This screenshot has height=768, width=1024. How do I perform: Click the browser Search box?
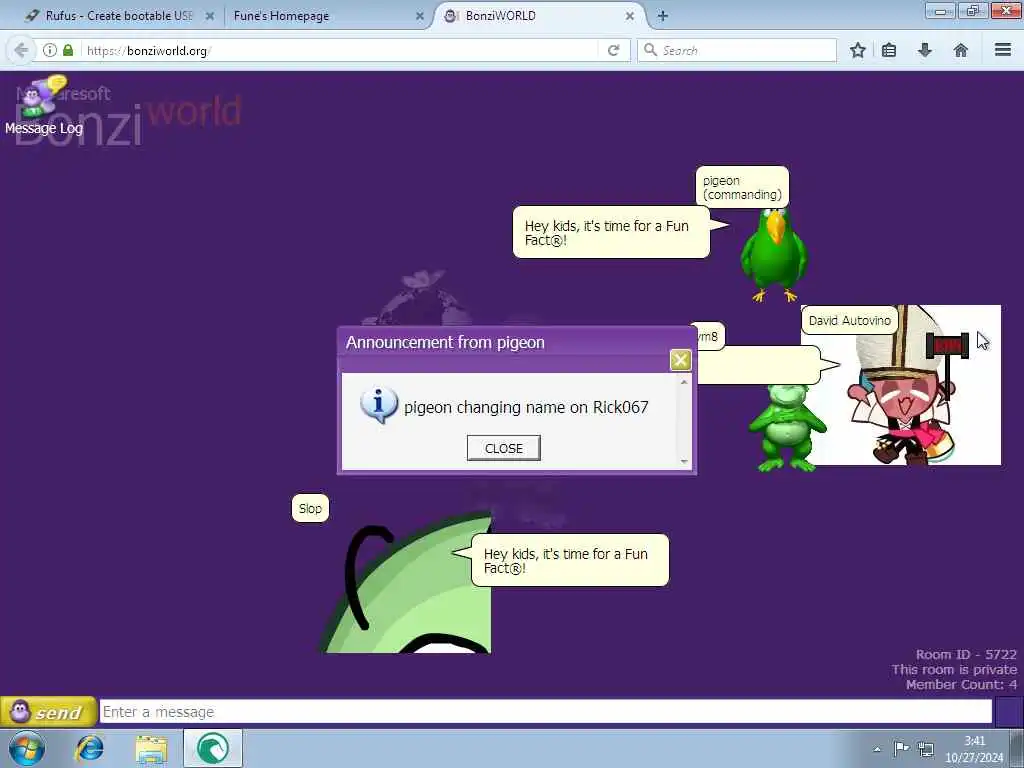[737, 50]
